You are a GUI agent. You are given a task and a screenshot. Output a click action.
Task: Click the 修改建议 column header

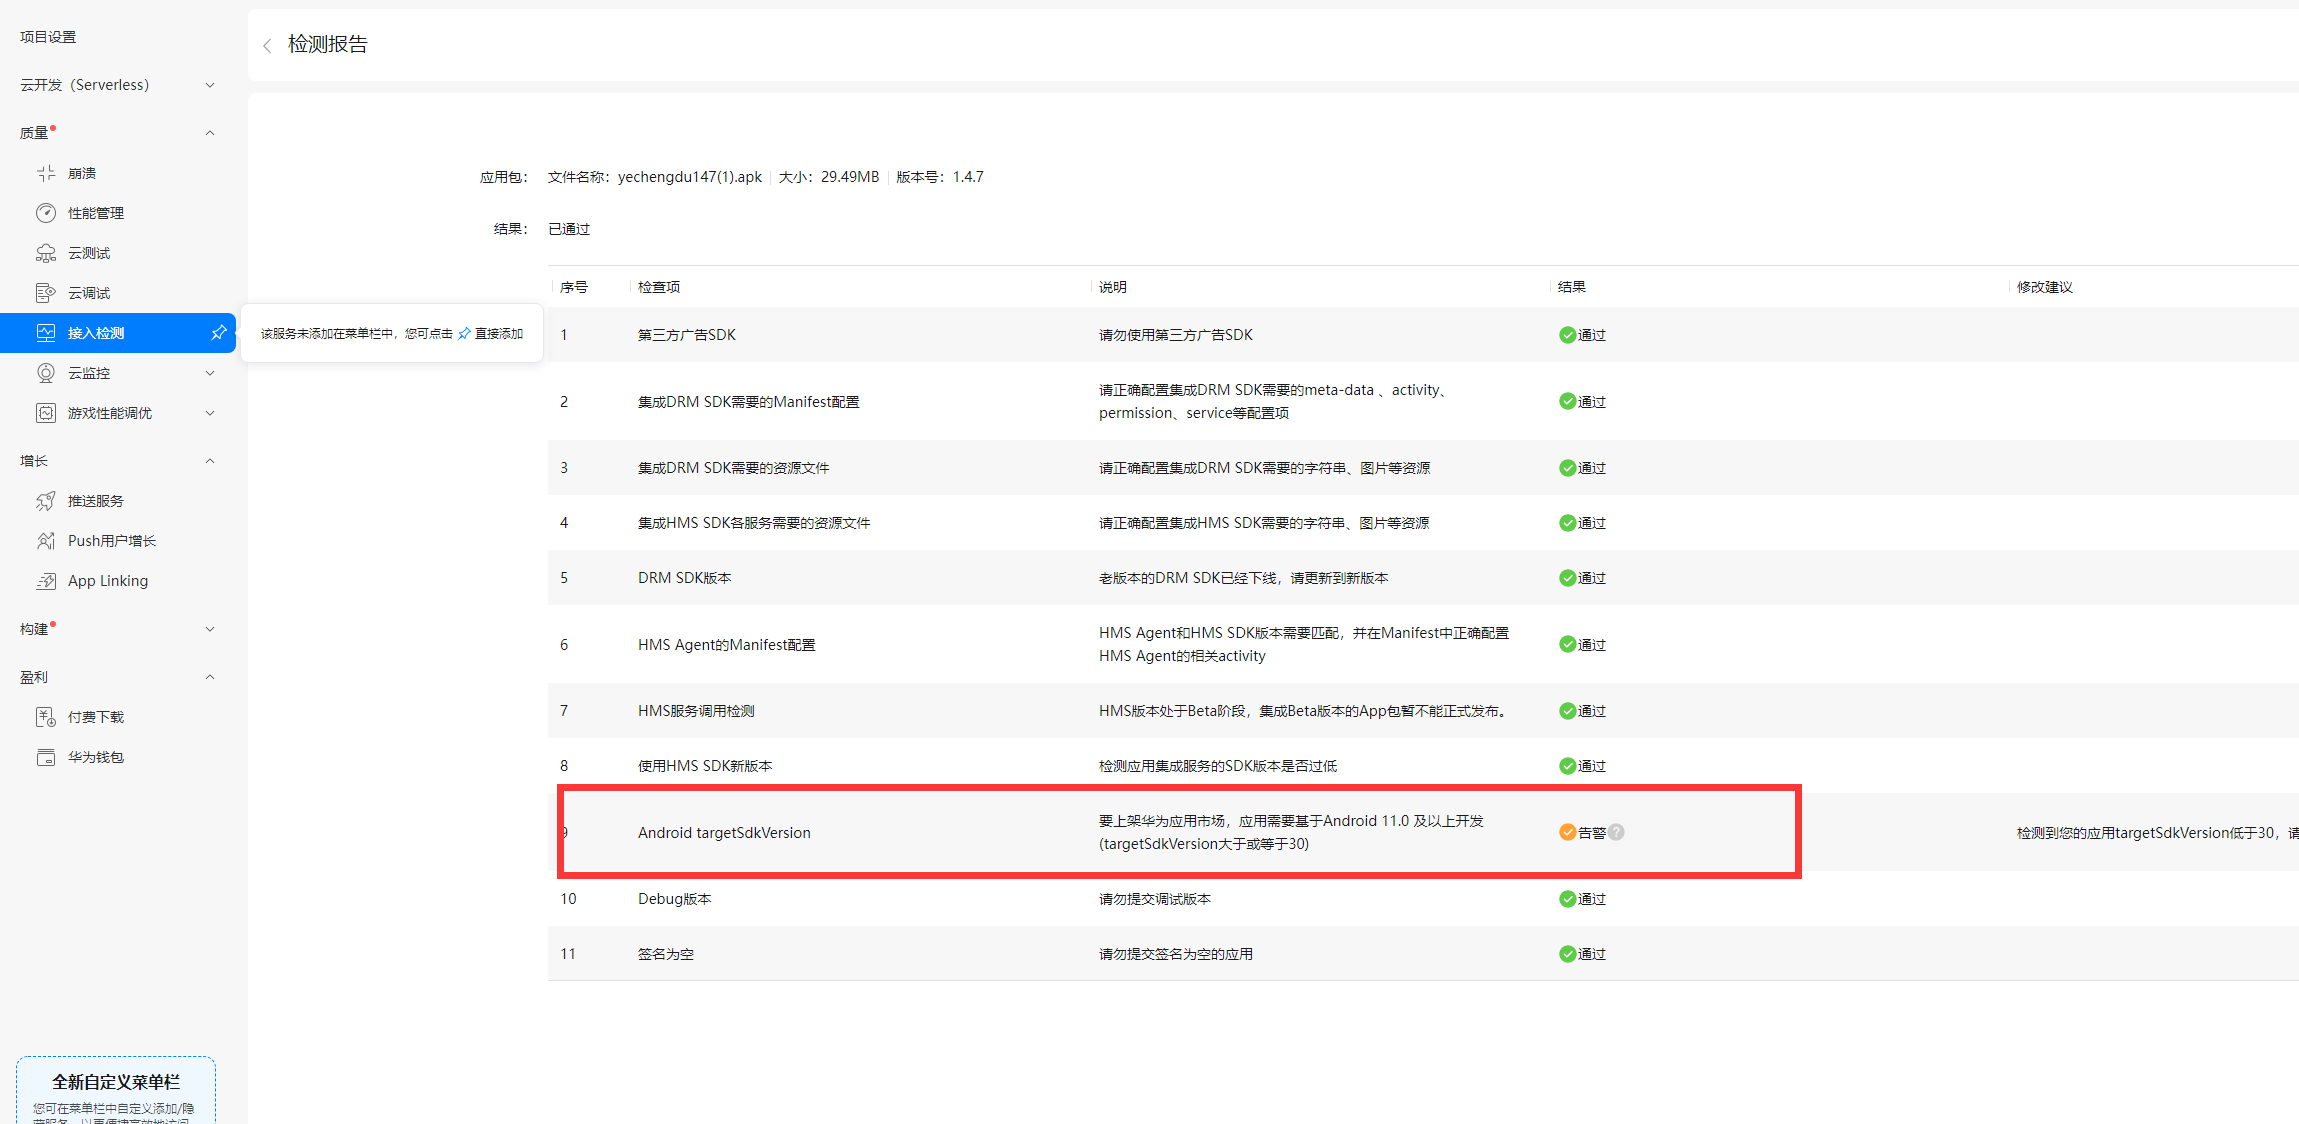[2045, 287]
